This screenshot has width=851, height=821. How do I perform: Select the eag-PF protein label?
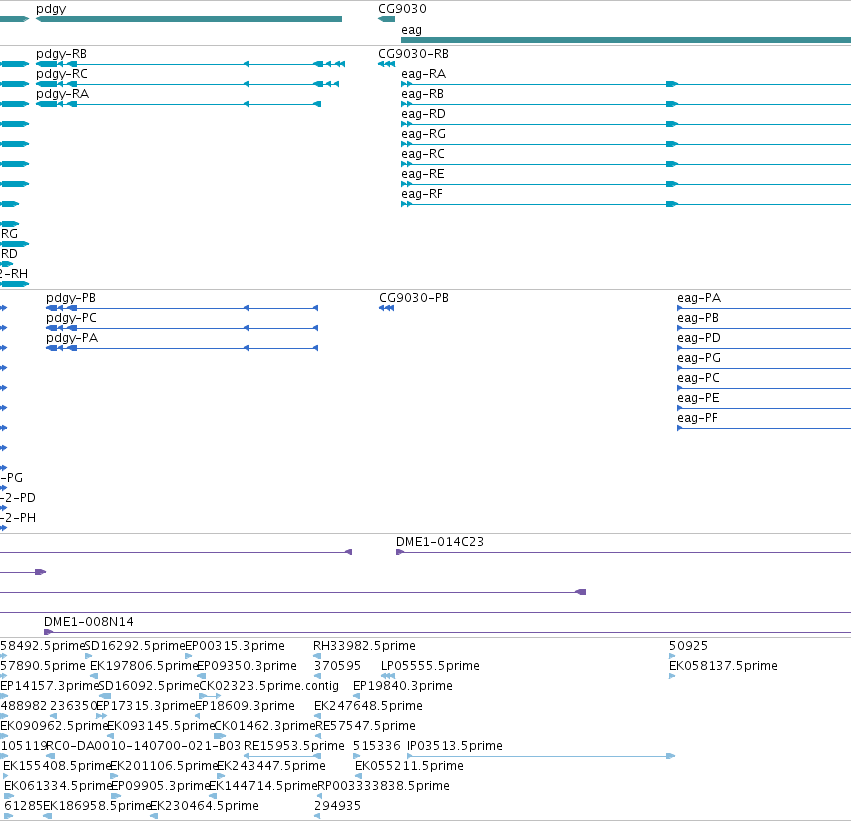click(697, 418)
